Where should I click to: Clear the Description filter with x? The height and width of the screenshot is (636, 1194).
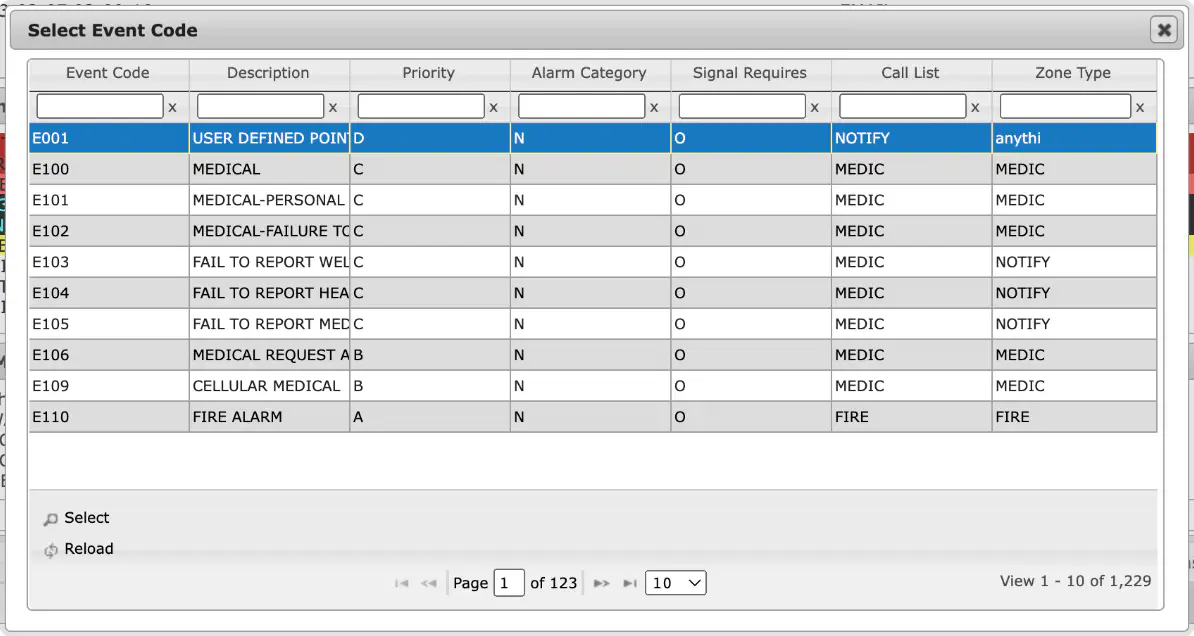333,107
